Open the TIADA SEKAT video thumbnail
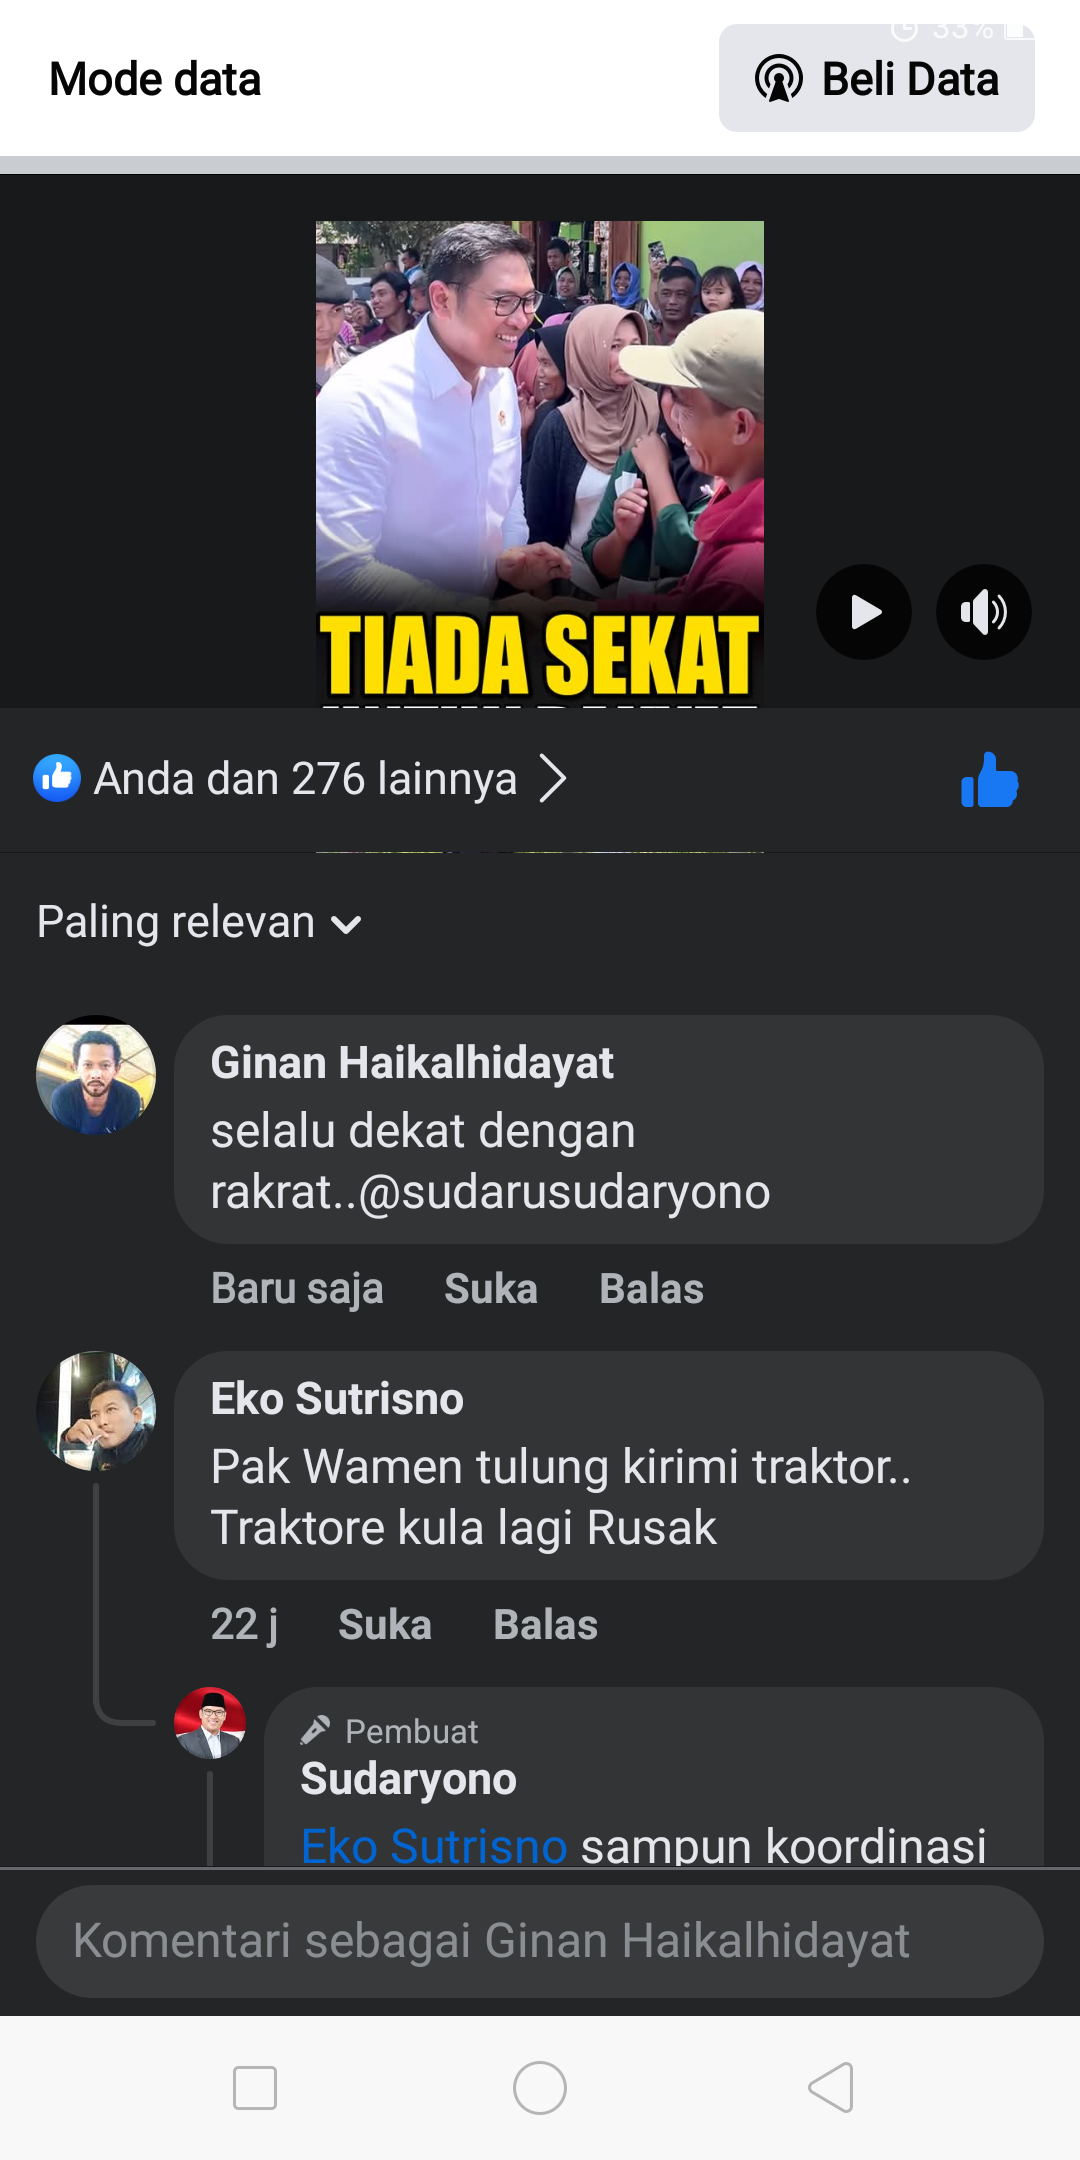 click(540, 464)
